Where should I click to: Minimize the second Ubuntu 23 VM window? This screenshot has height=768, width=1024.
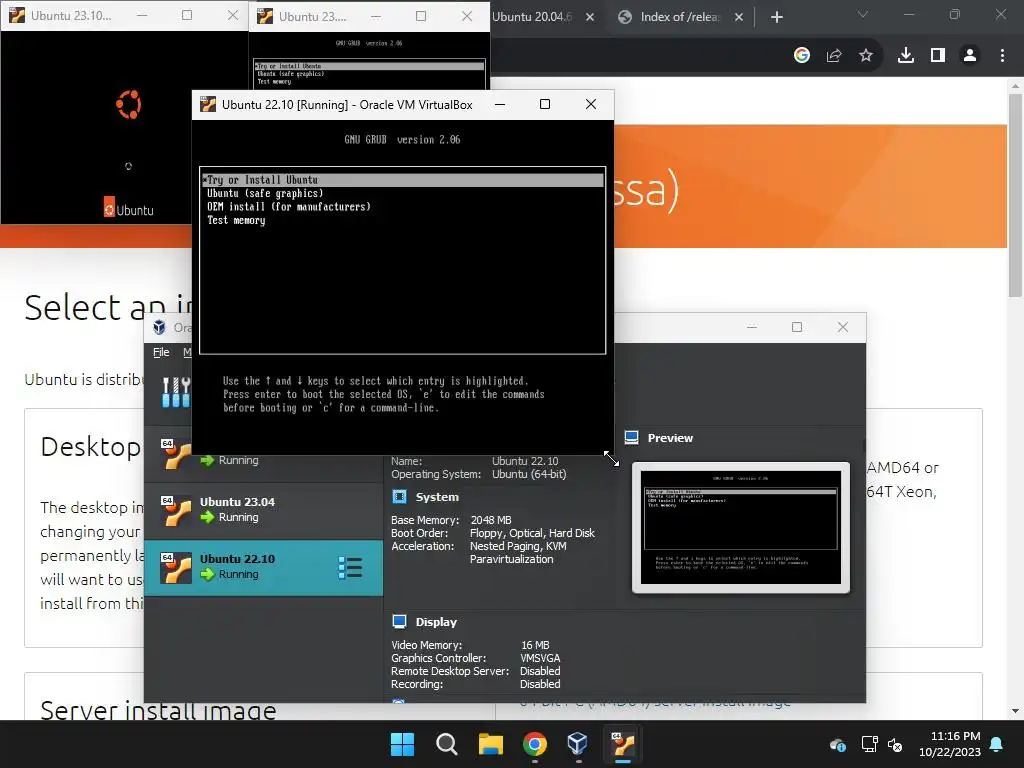(x=376, y=16)
